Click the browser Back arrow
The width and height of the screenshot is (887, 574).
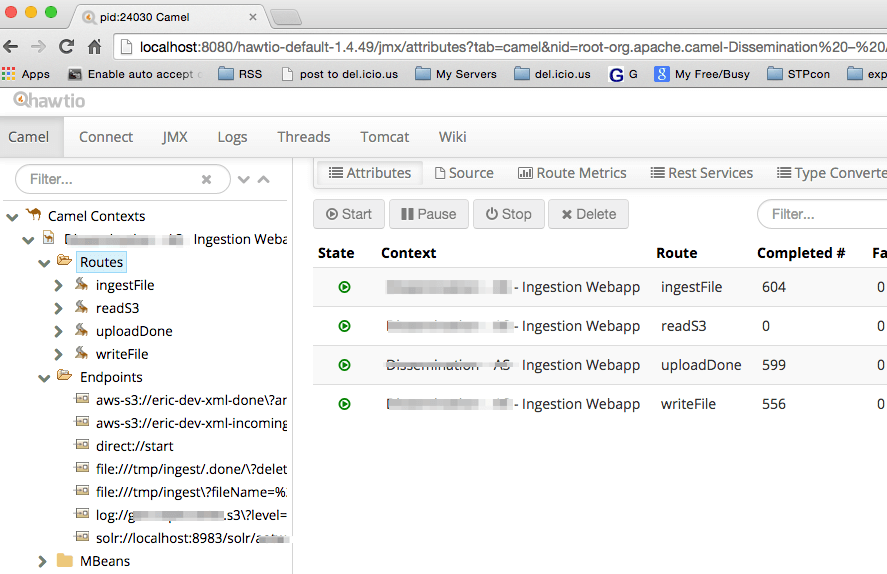[11, 46]
